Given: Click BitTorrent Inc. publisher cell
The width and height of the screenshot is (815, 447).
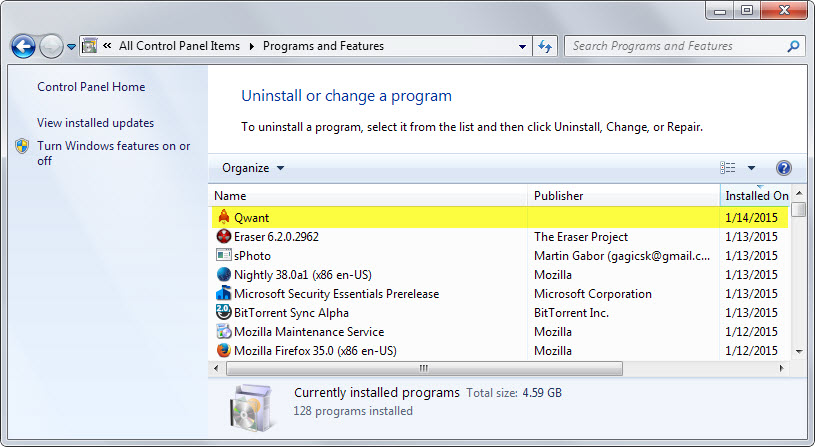Looking at the screenshot, I should click(x=571, y=313).
